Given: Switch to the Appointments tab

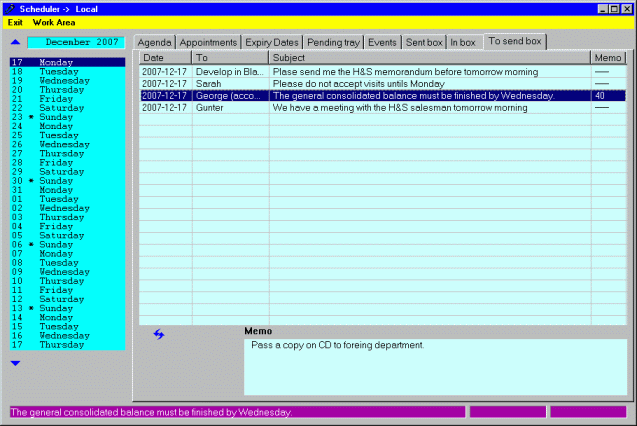Looking at the screenshot, I should pyautogui.click(x=210, y=43).
